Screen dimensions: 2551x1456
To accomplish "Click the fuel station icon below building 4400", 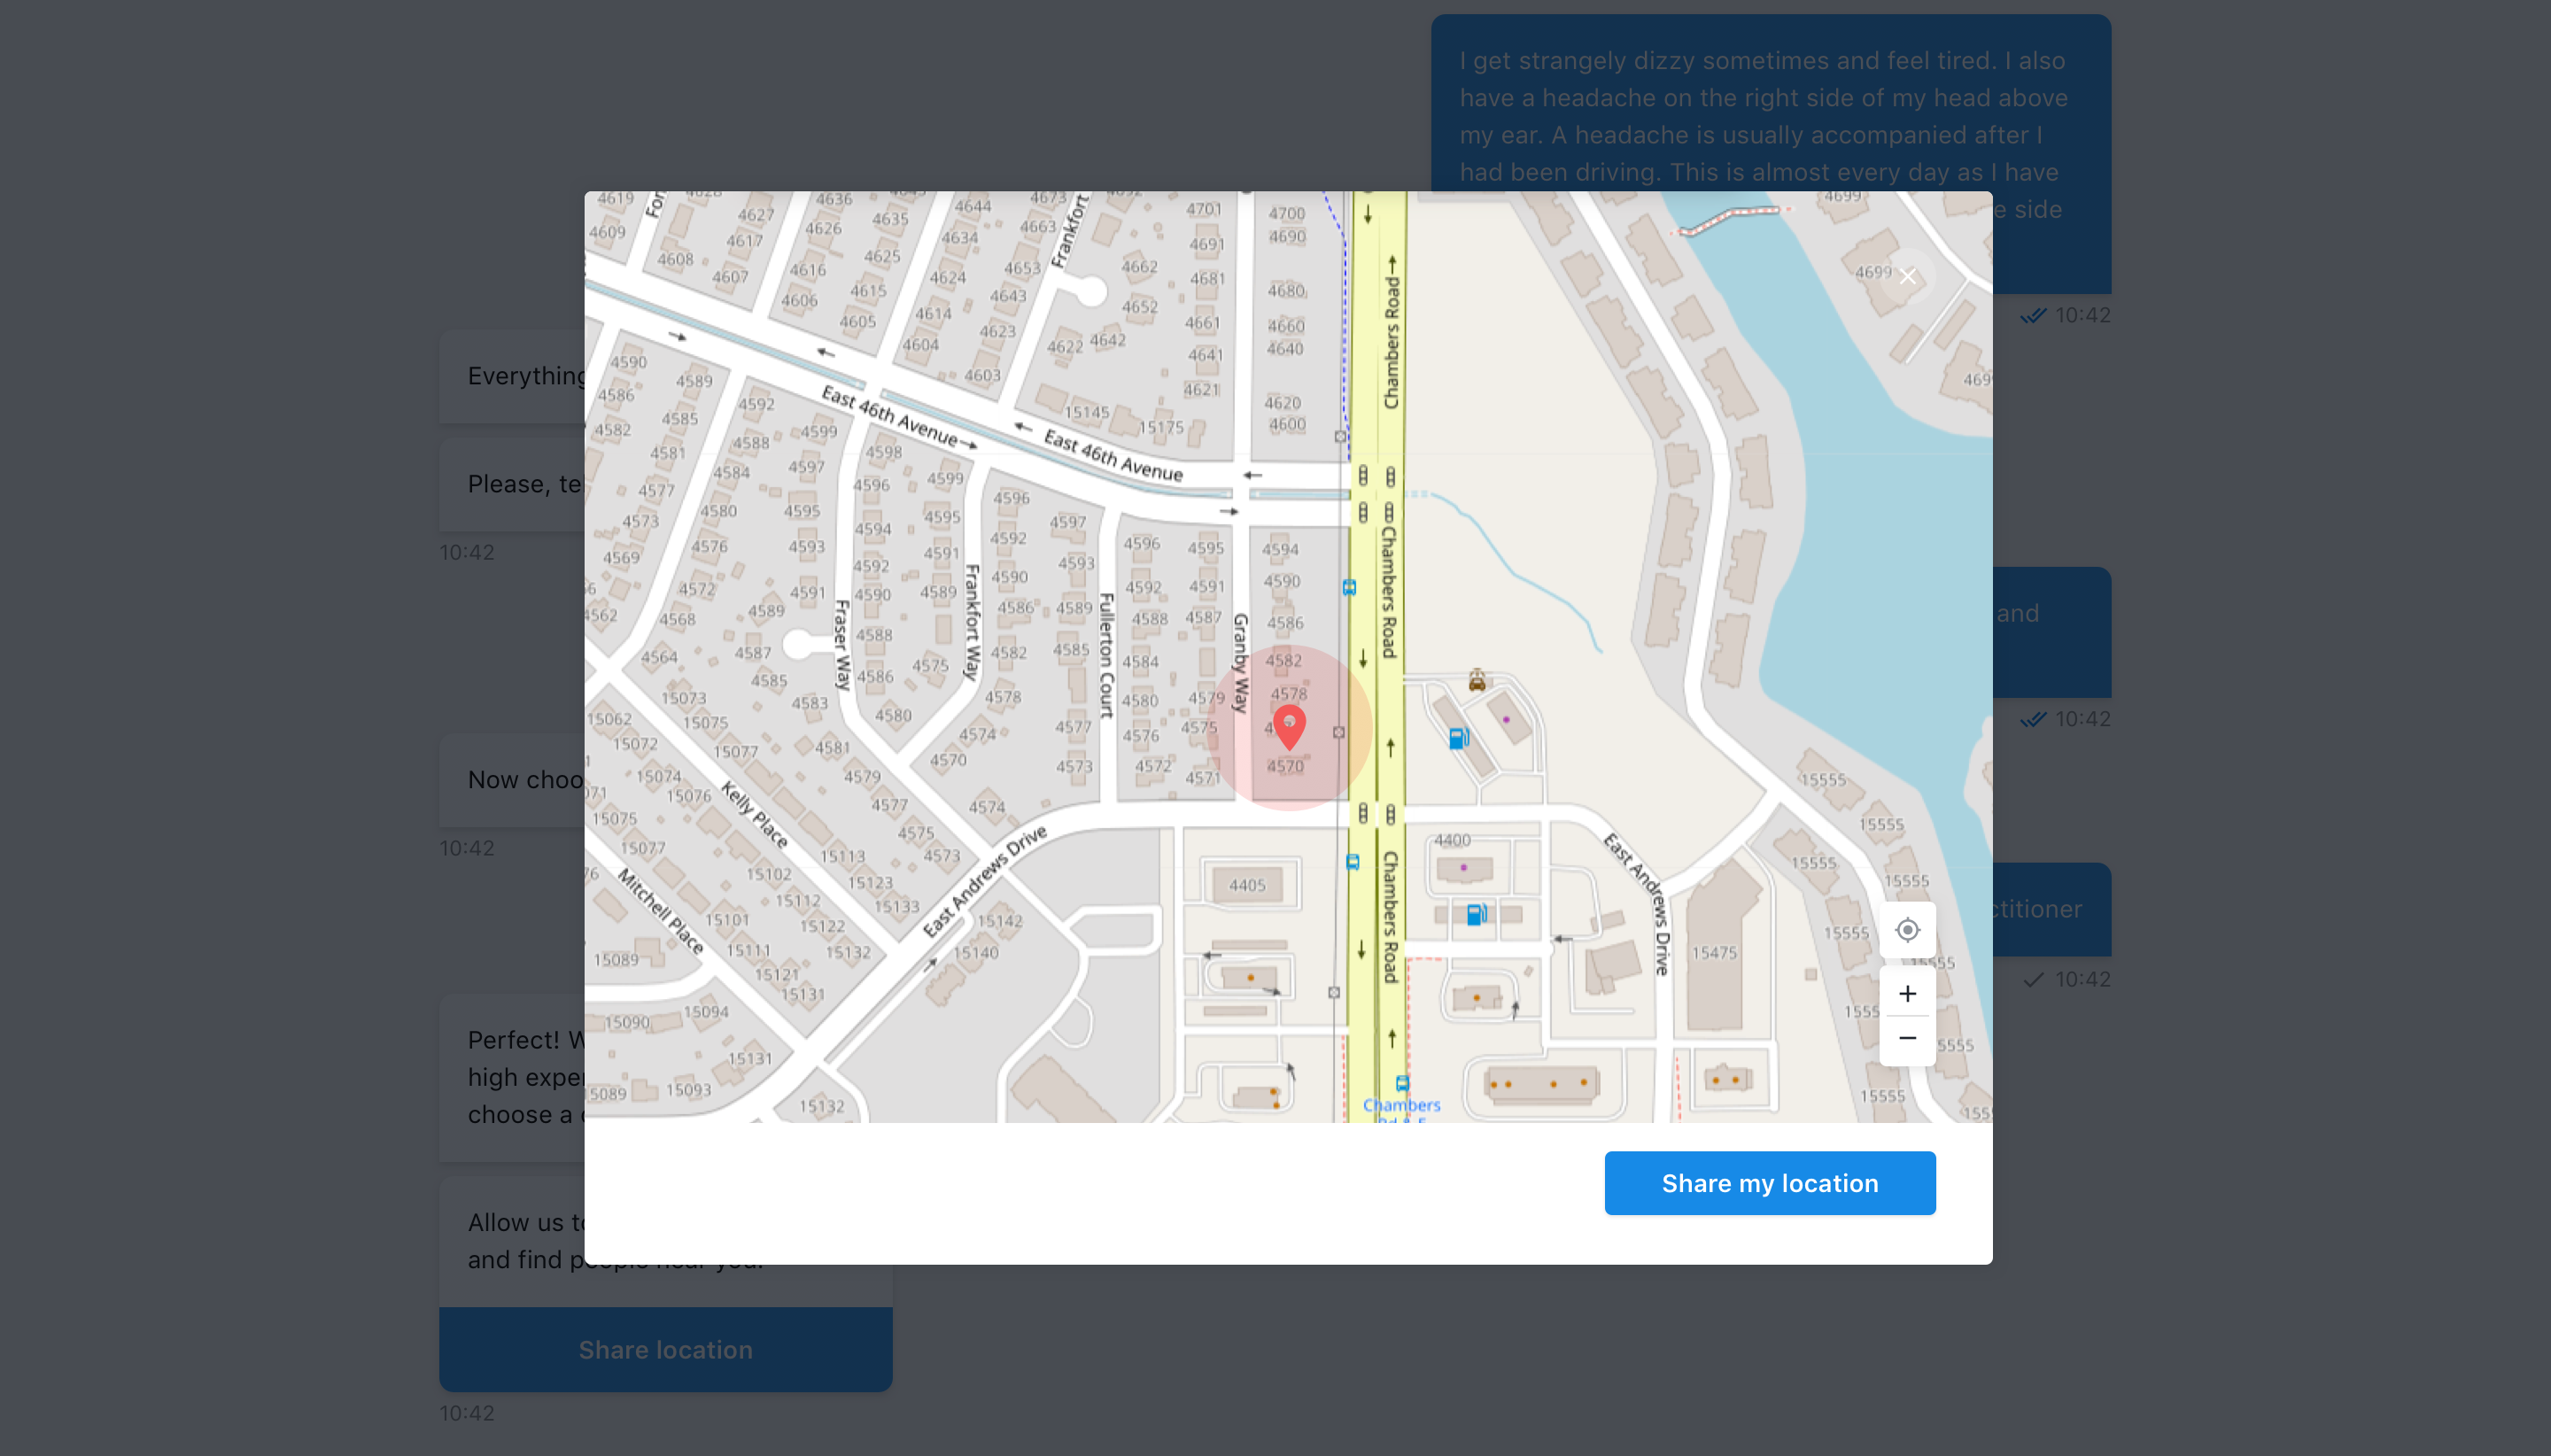I will click(1476, 913).
